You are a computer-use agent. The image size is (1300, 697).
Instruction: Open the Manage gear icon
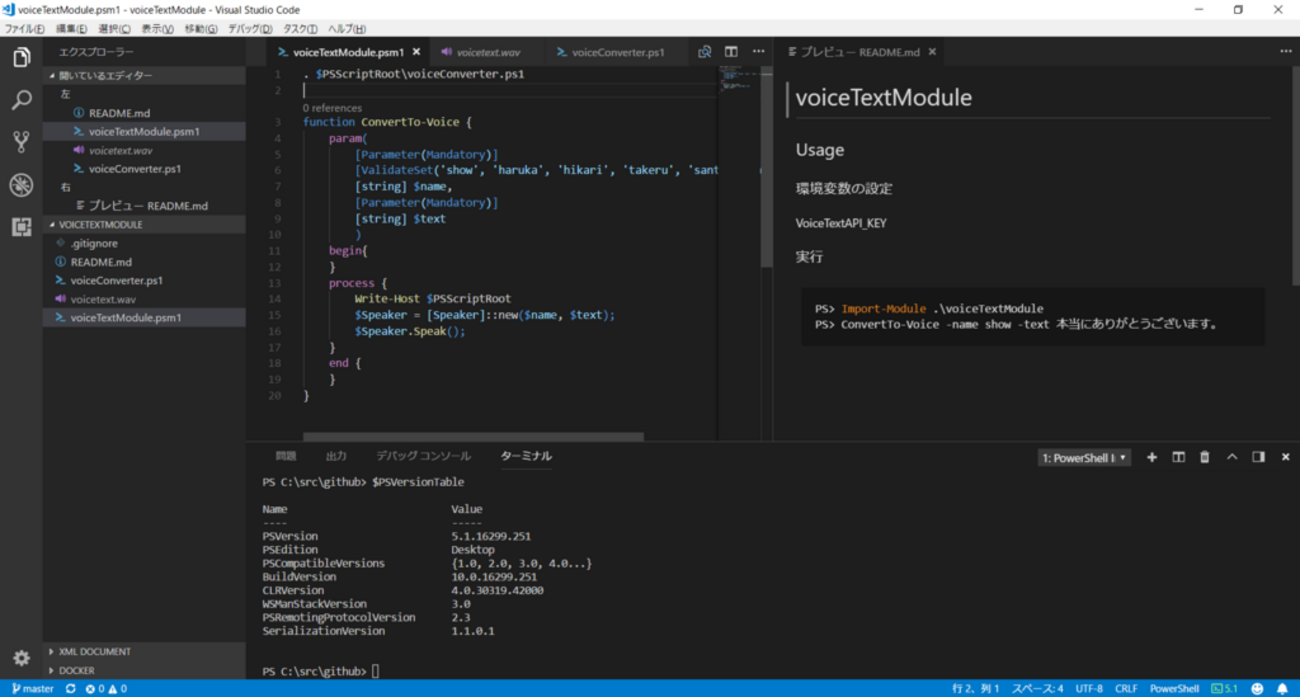coord(21,658)
